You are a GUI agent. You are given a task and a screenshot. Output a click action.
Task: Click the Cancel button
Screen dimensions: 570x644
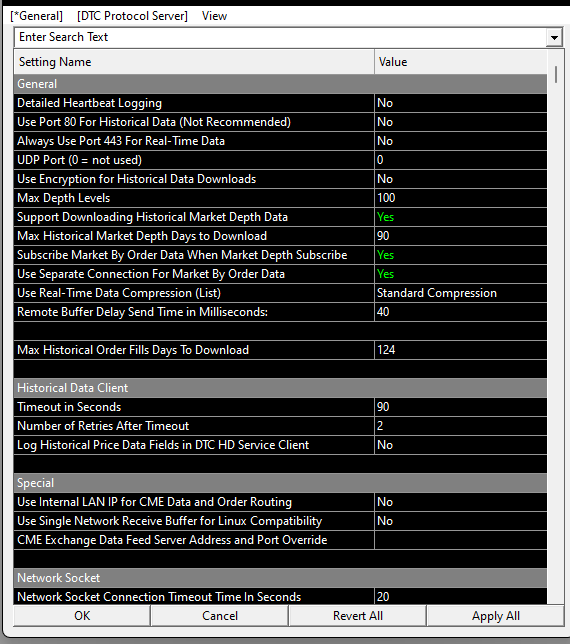click(220, 616)
